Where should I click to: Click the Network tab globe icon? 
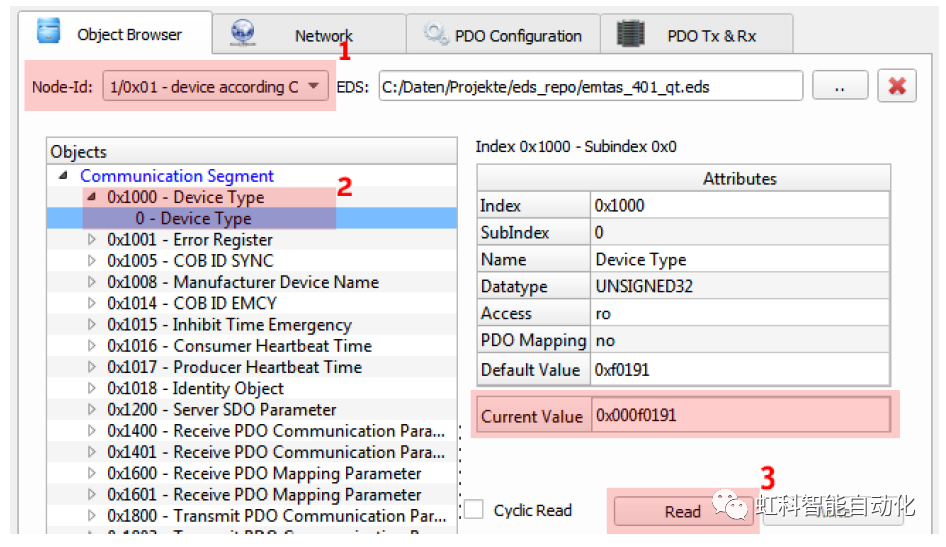241,32
